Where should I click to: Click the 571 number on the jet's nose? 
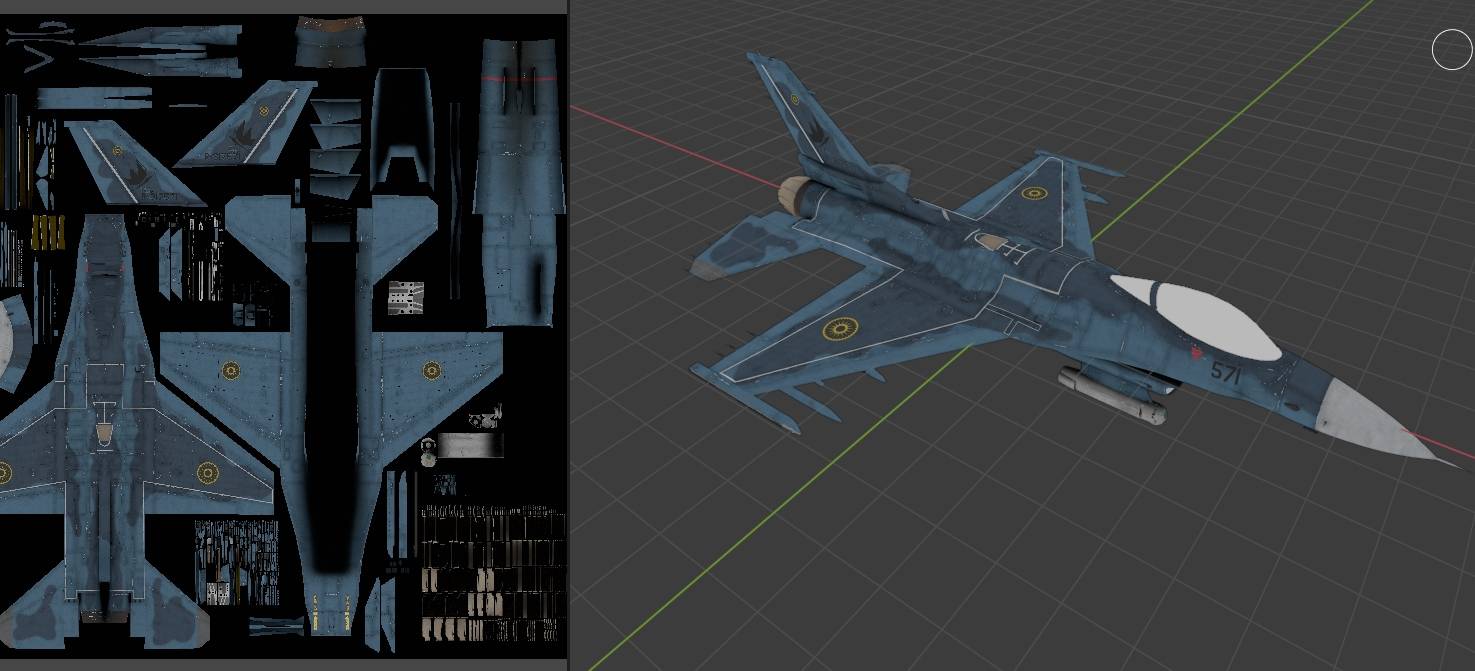[x=1225, y=374]
